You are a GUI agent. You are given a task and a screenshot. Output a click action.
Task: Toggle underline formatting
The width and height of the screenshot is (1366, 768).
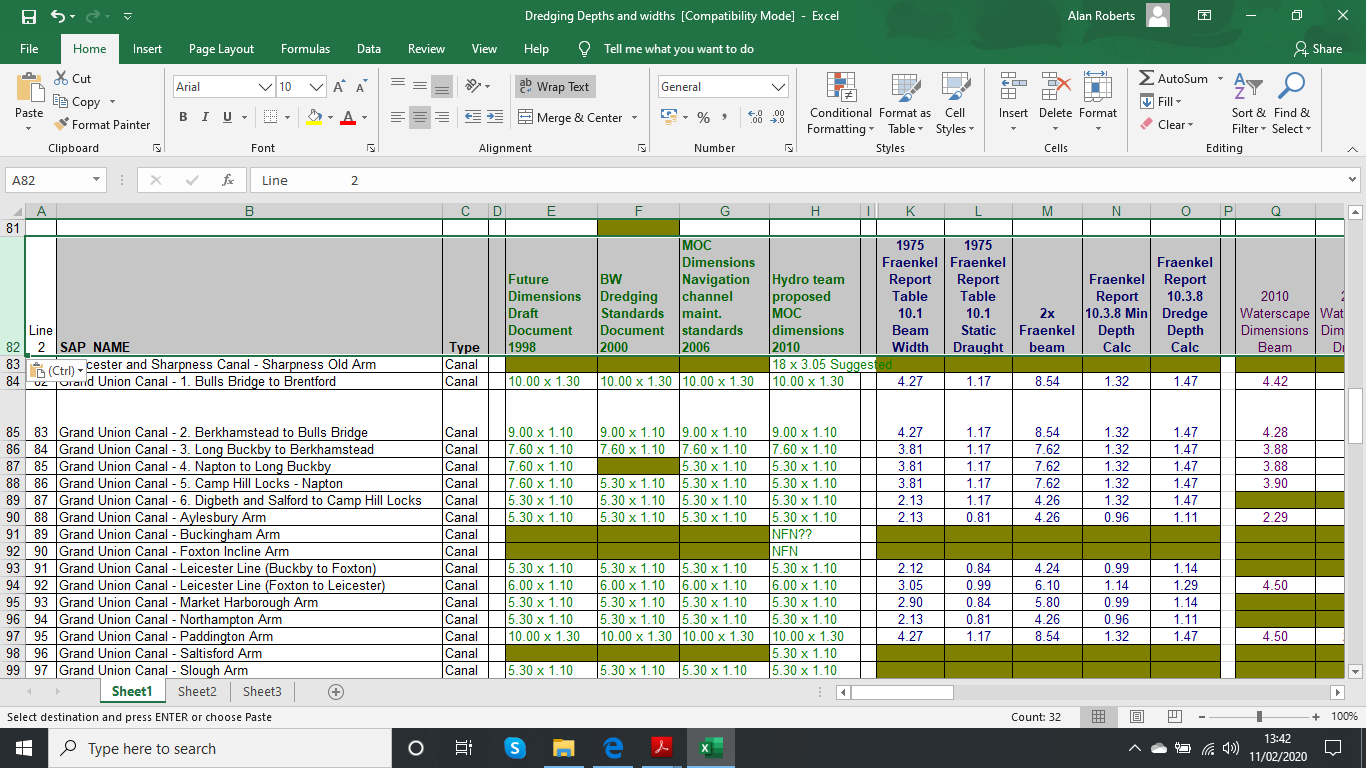tap(227, 117)
